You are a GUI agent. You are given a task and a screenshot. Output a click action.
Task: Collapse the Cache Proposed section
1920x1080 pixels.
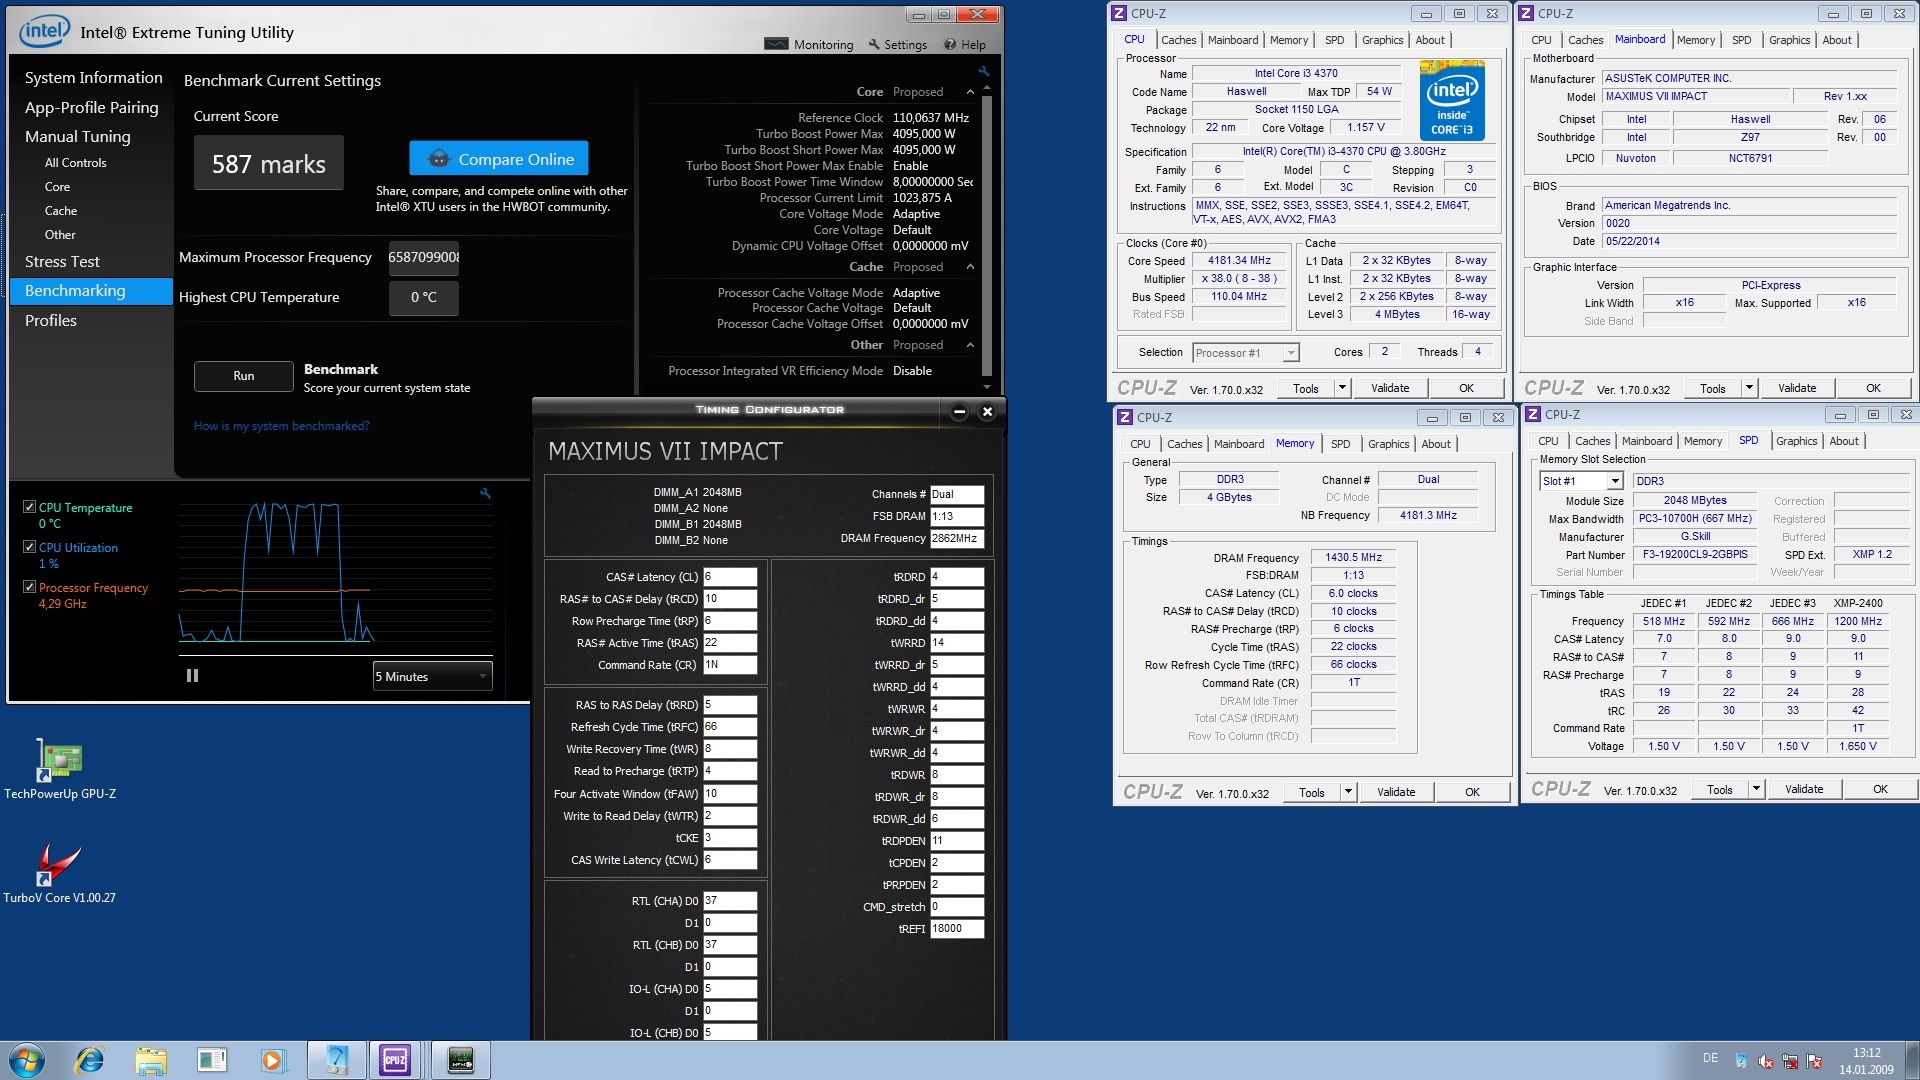click(970, 267)
